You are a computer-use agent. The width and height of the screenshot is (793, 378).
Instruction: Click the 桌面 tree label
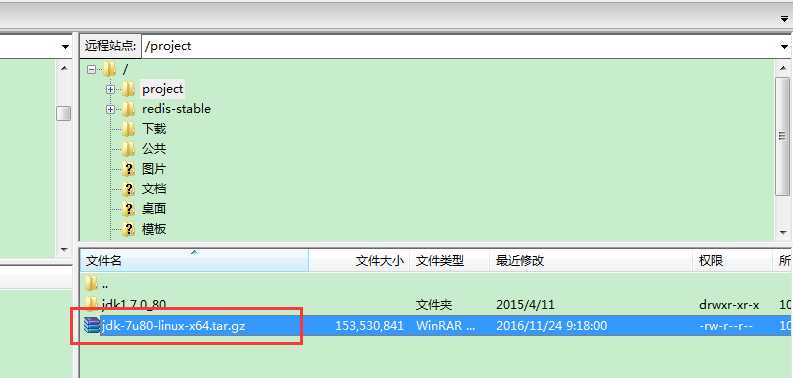pos(154,209)
